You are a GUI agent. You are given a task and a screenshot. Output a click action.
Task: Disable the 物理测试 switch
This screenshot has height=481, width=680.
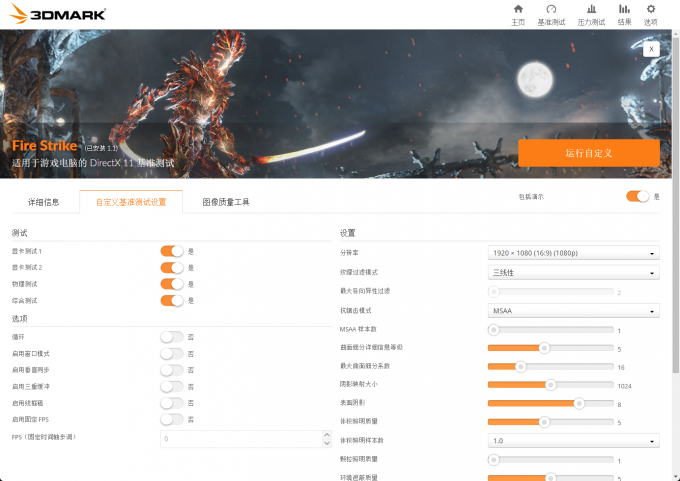(x=172, y=284)
